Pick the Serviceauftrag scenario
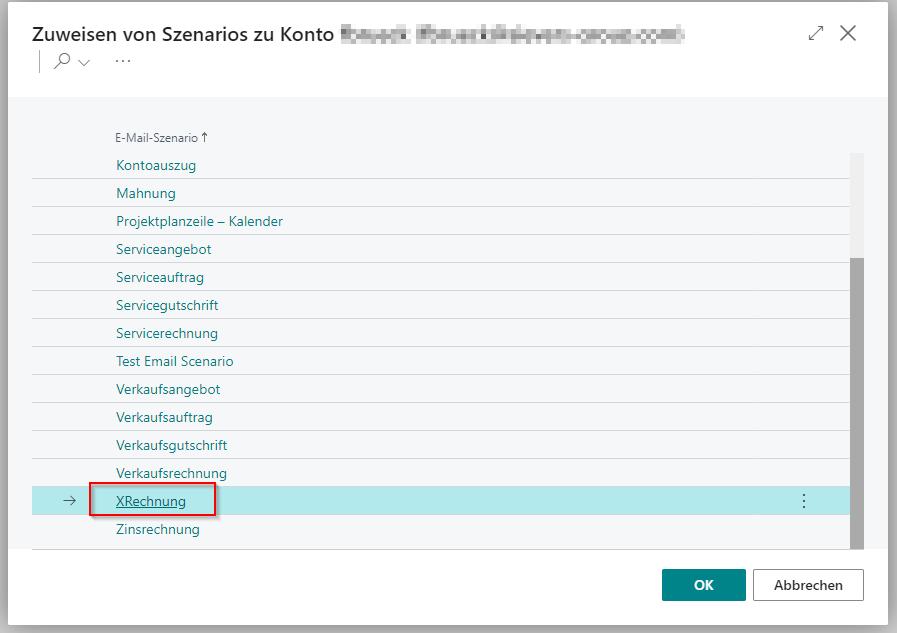 tap(160, 277)
